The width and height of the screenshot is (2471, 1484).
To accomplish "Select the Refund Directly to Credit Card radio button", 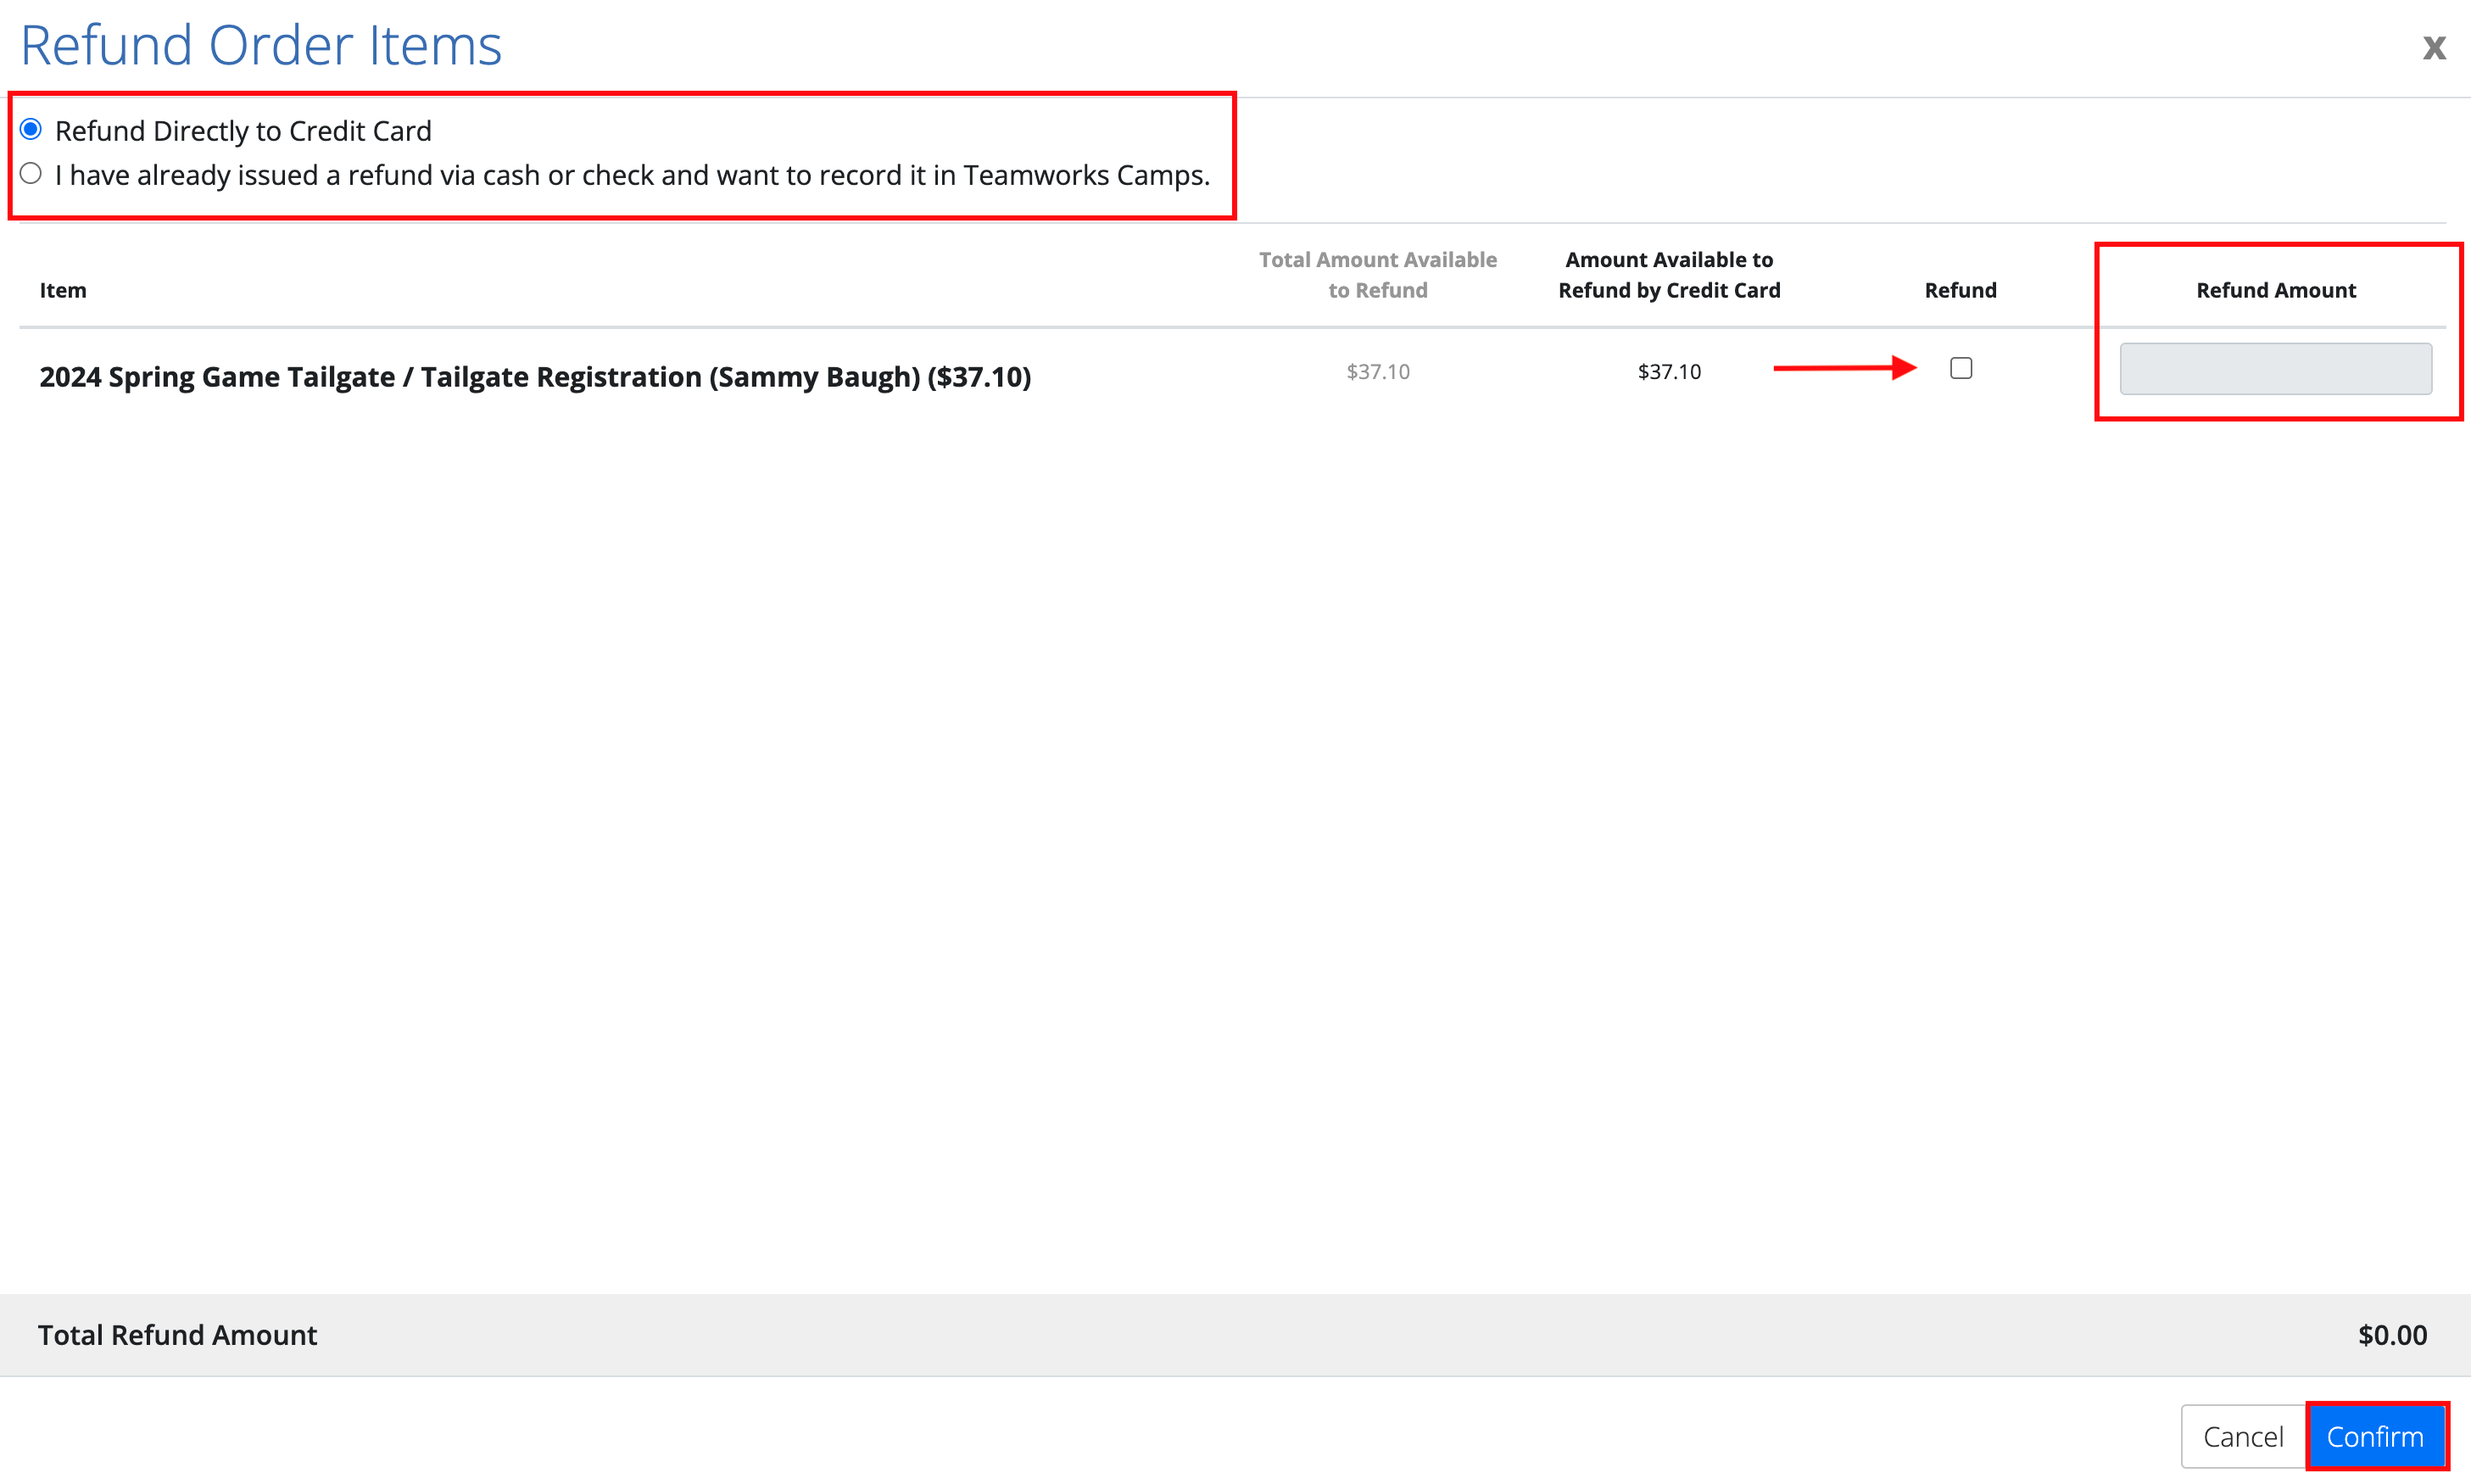I will [x=31, y=130].
